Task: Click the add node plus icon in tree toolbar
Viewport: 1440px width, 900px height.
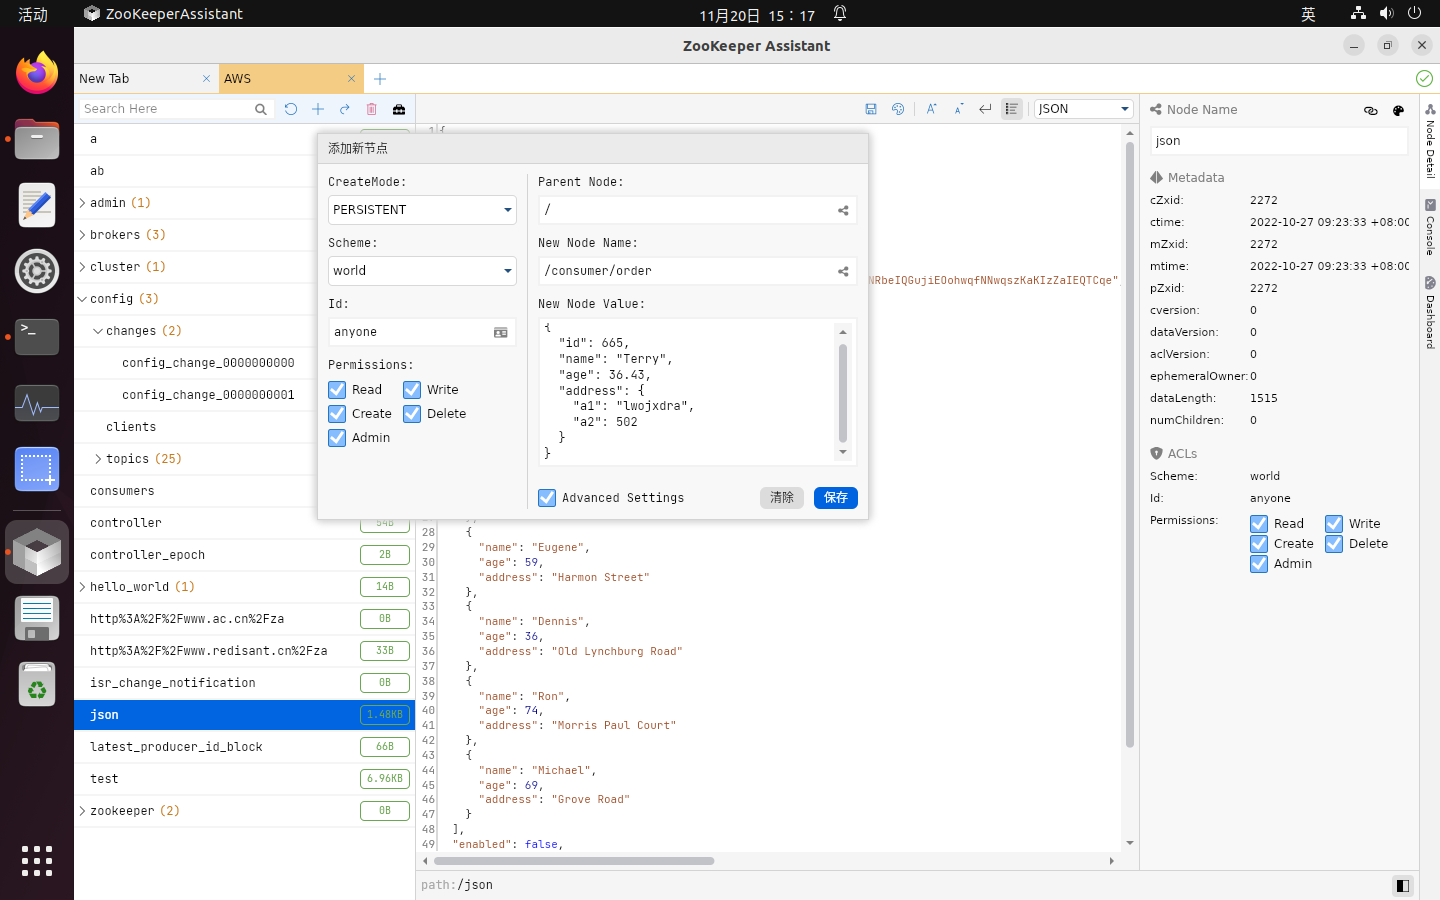Action: point(318,109)
